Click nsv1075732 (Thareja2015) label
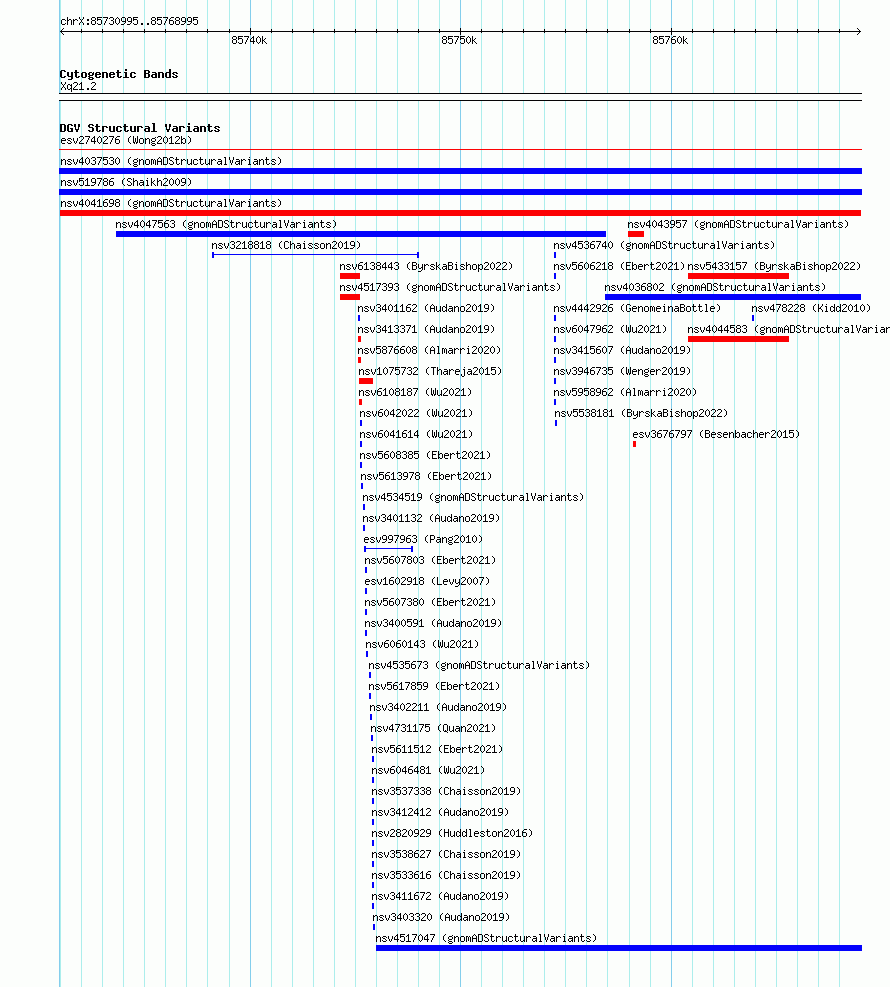 pos(430,371)
